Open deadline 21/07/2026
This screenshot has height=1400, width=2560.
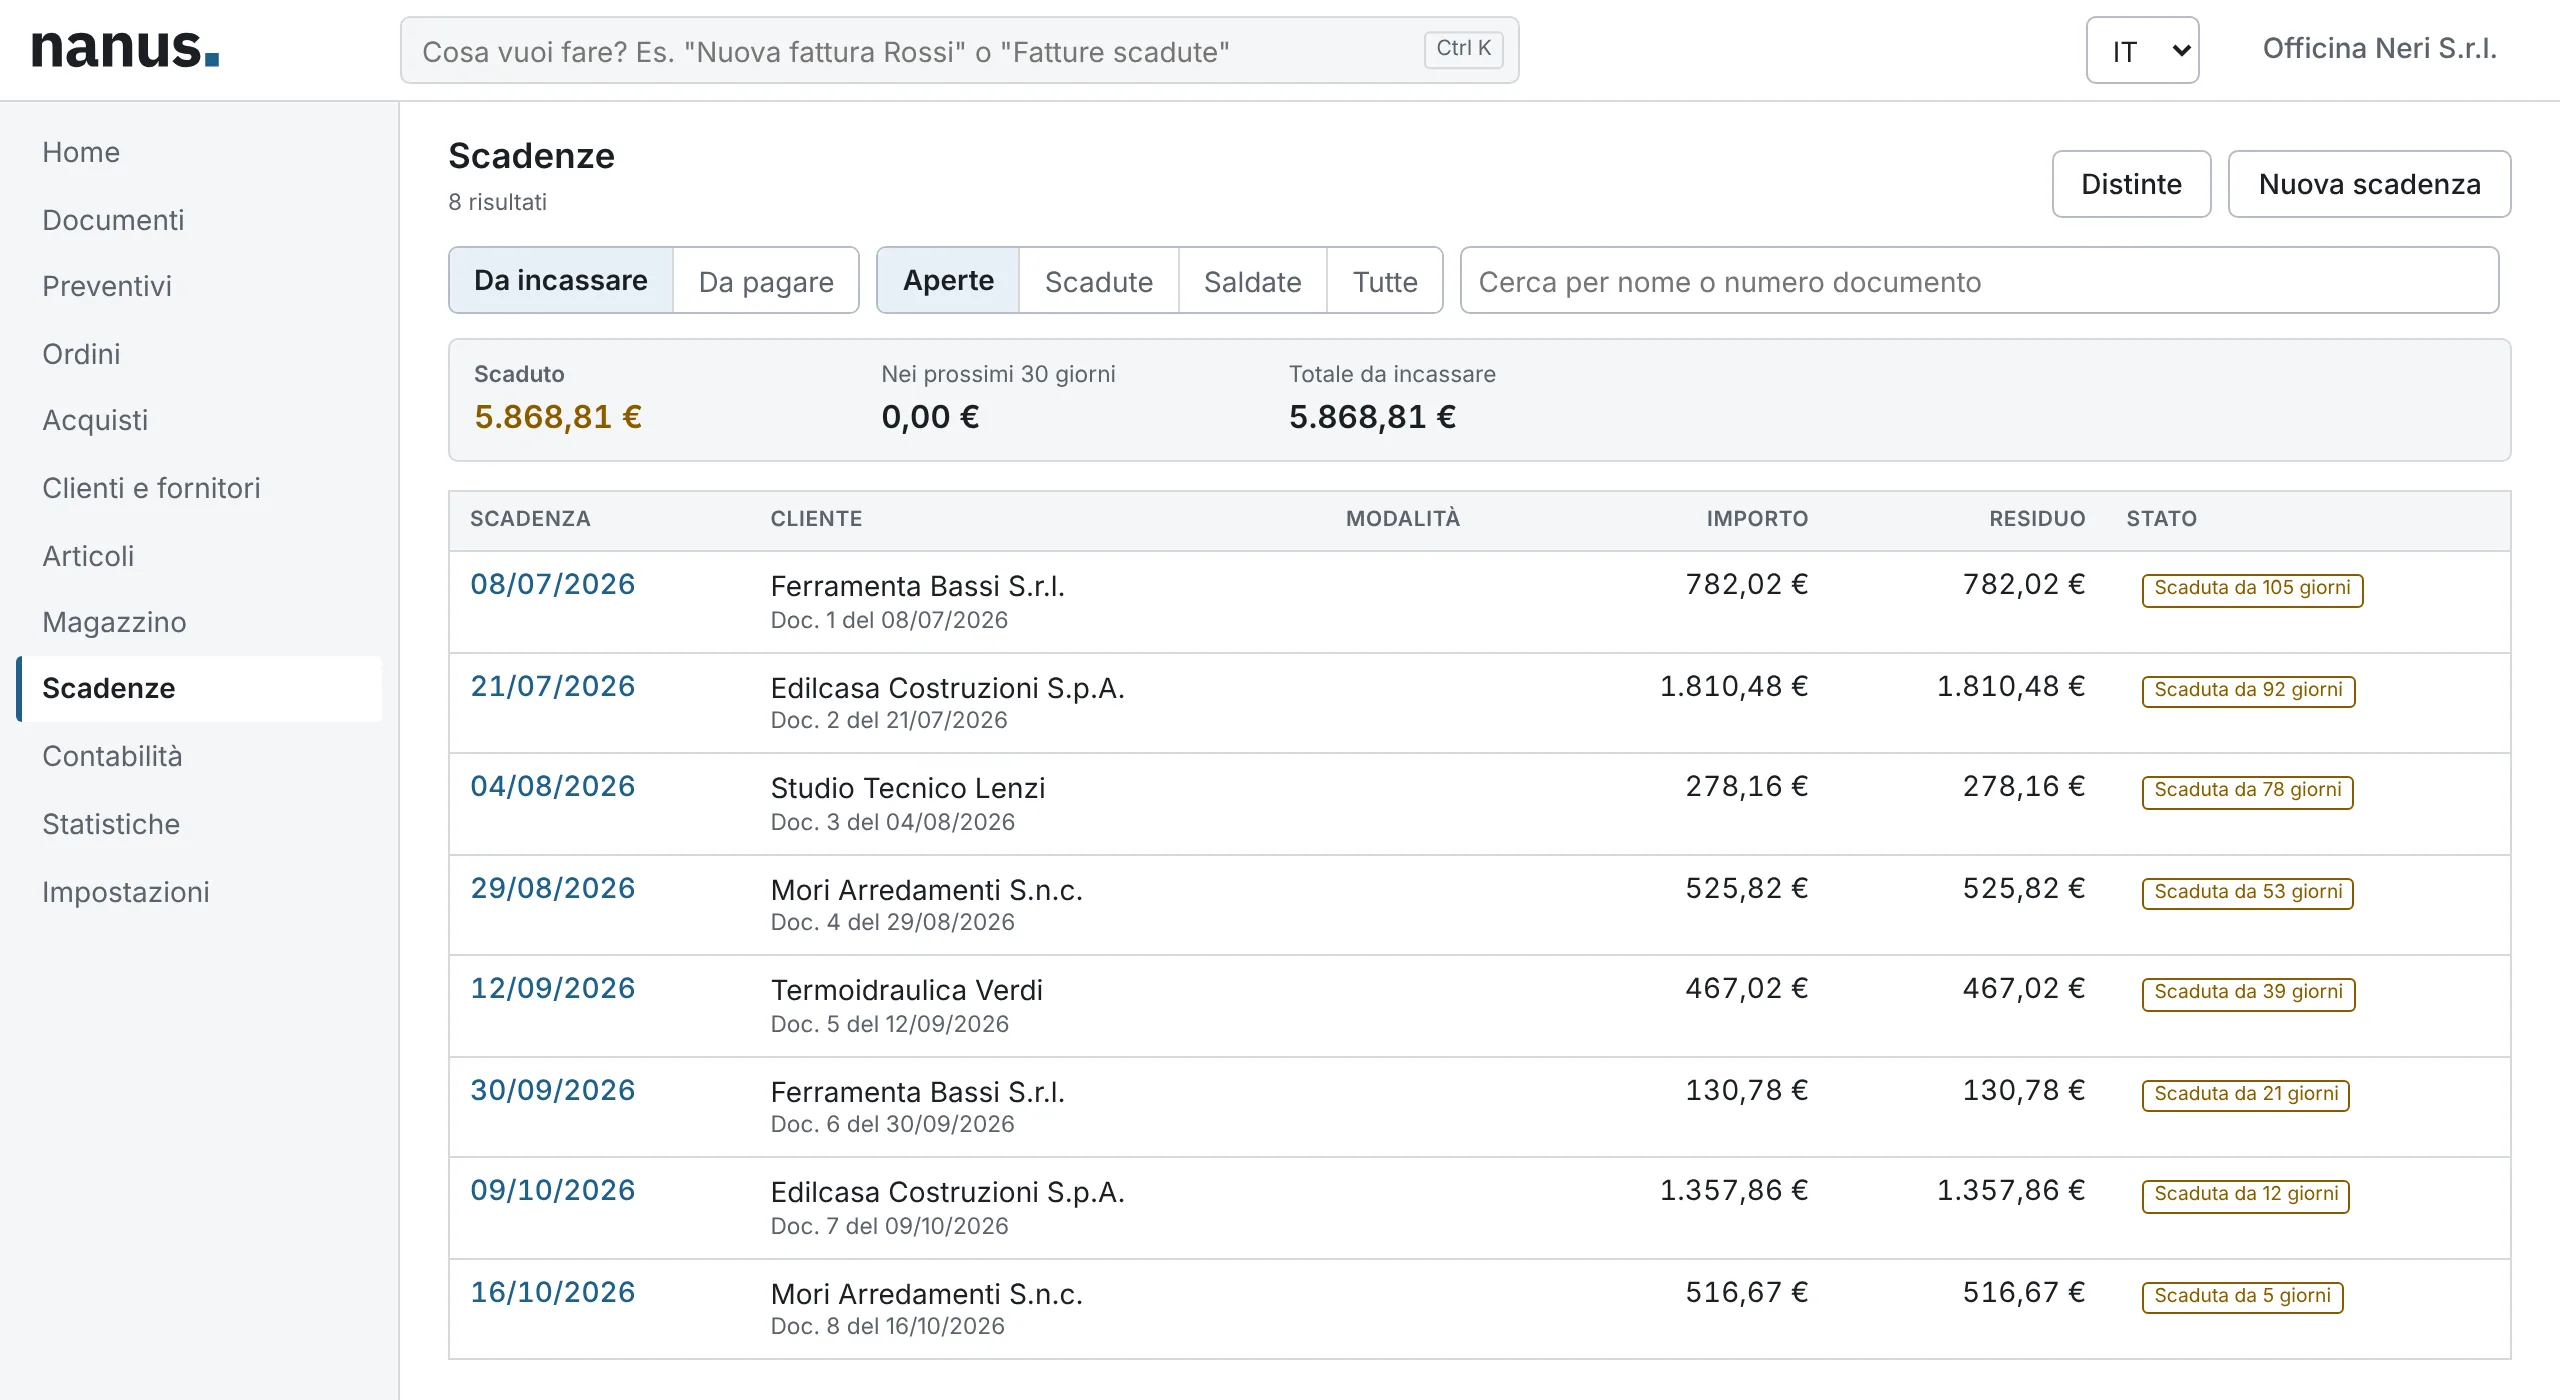tap(553, 686)
